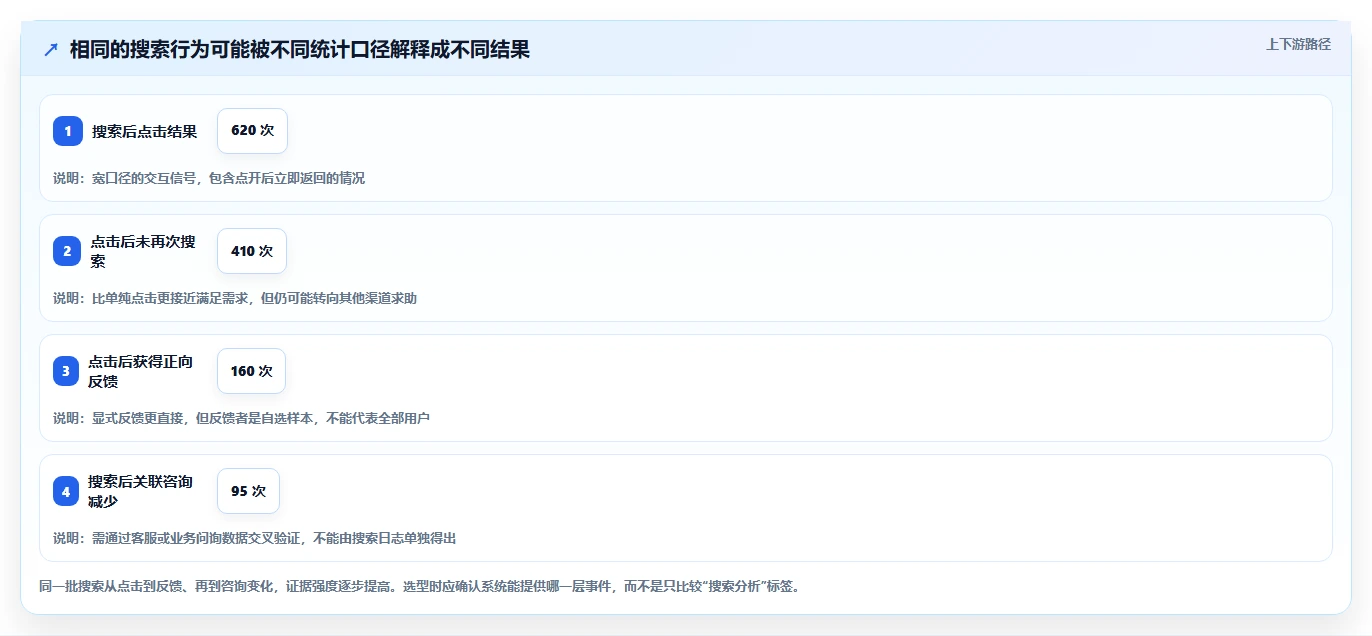Click the 160 次 value chip
The height and width of the screenshot is (636, 1372).
(x=251, y=371)
